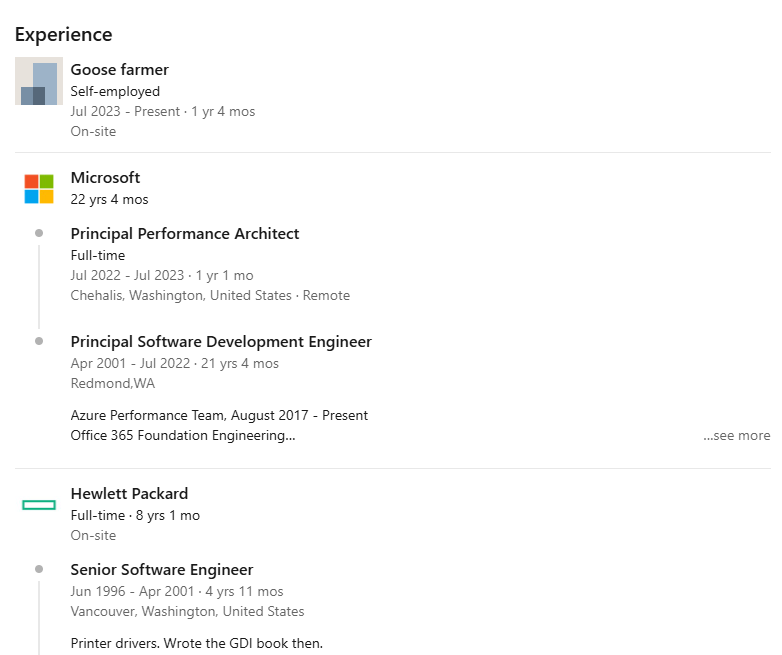Click the "Azure Performance Team" description text
This screenshot has width=782, height=655.
(x=219, y=415)
